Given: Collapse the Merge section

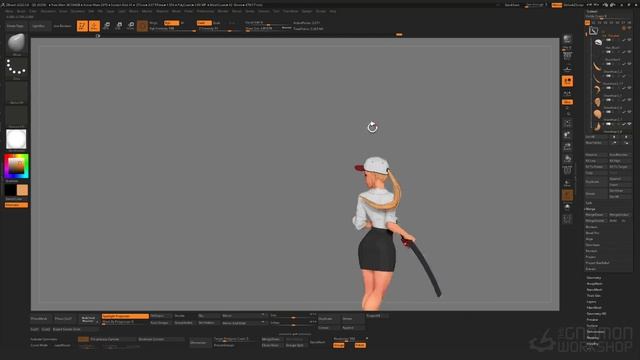Looking at the screenshot, I should pos(591,209).
